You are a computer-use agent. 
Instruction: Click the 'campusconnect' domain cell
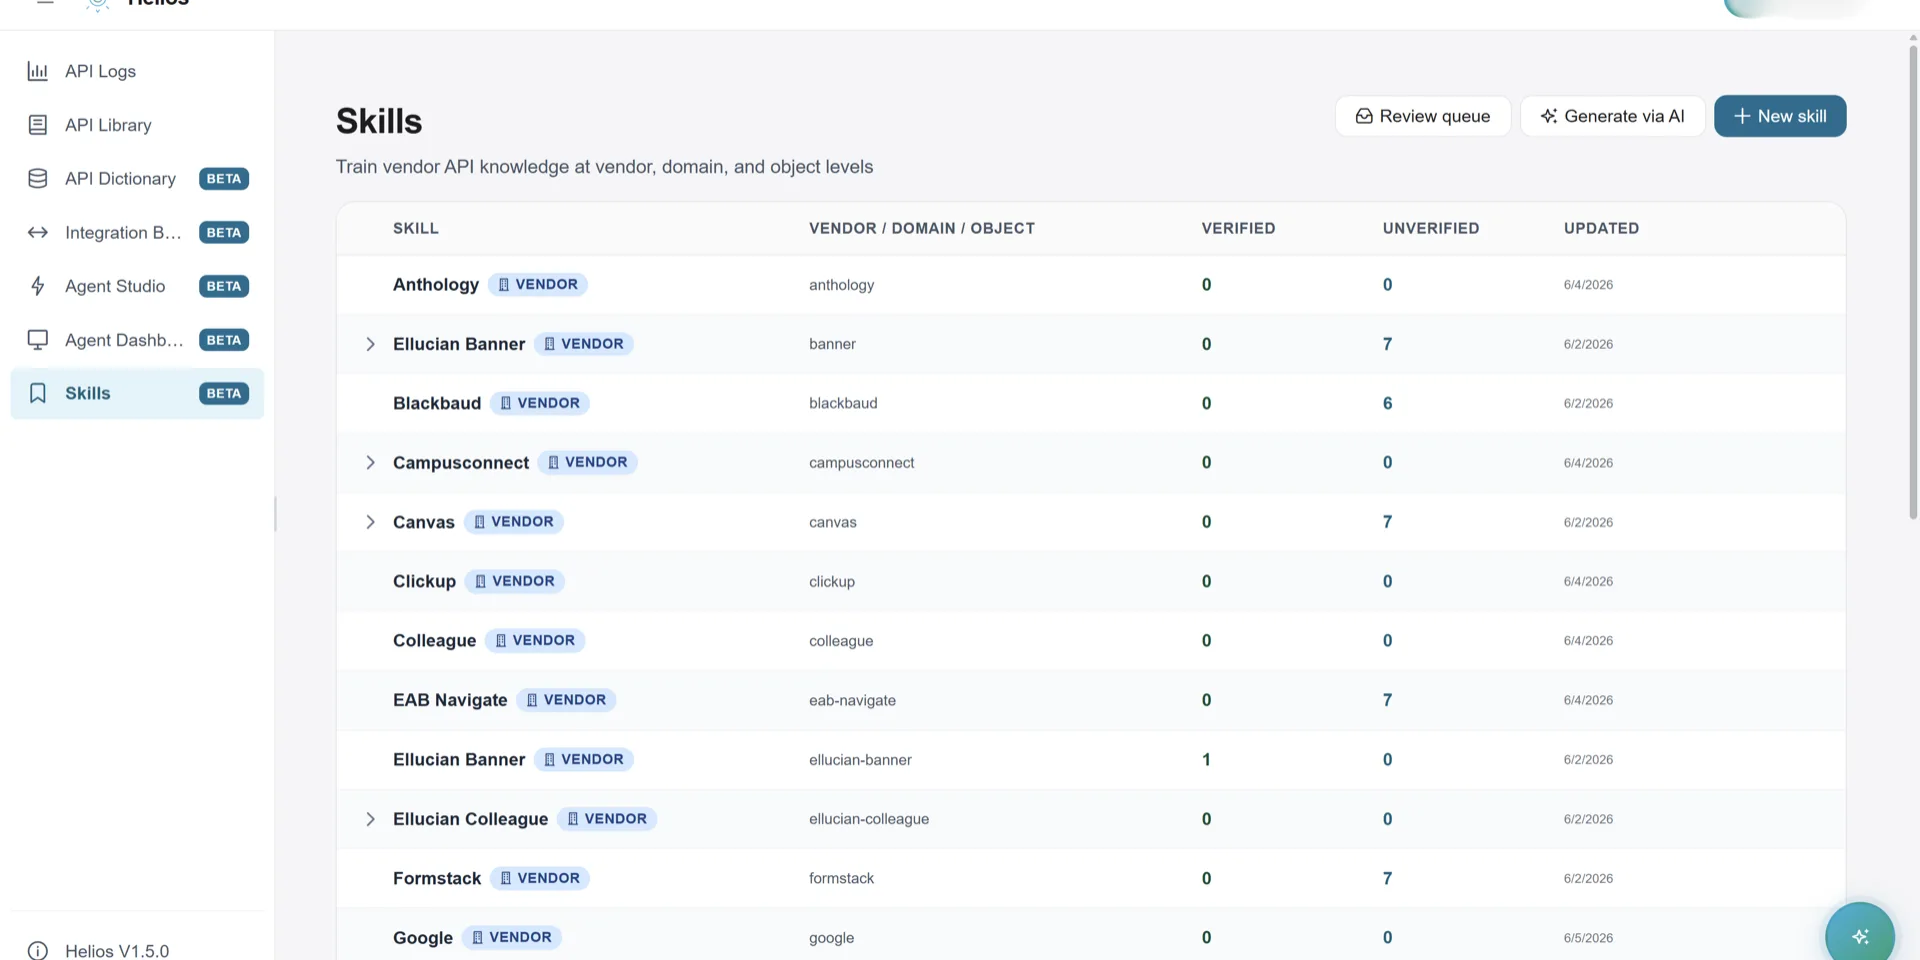[x=861, y=463]
